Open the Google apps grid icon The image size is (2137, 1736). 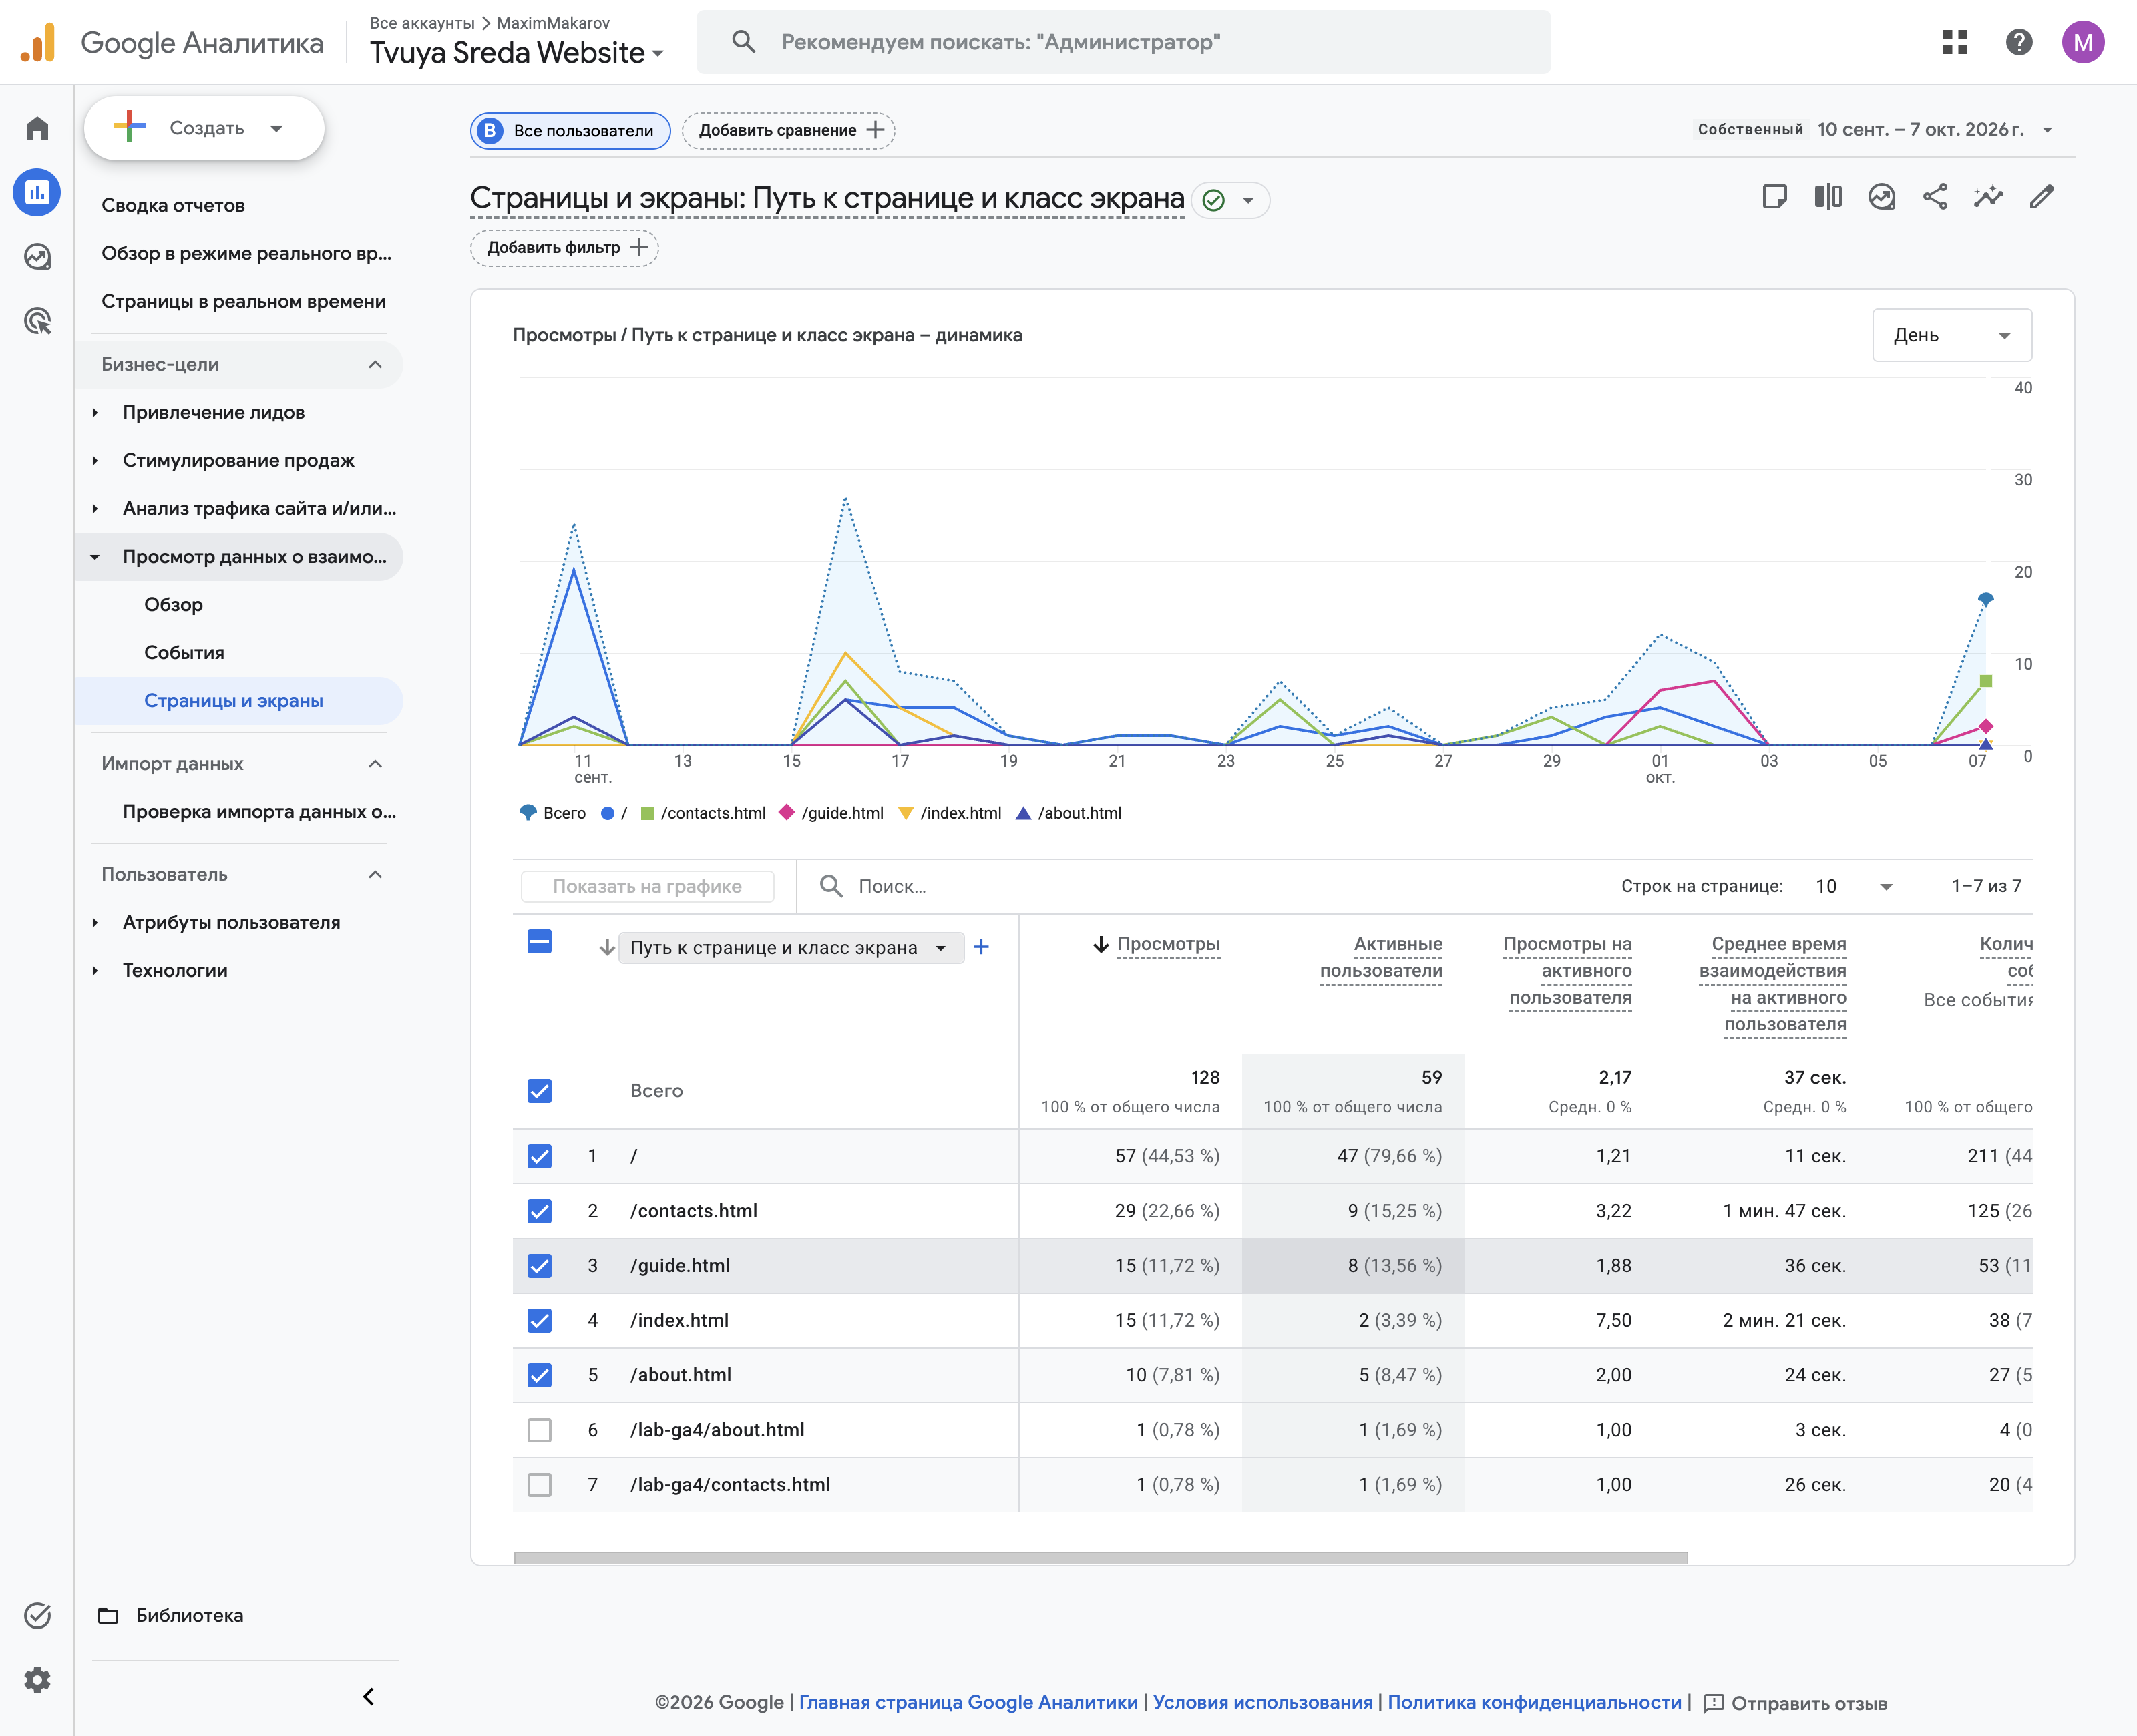pyautogui.click(x=1955, y=42)
